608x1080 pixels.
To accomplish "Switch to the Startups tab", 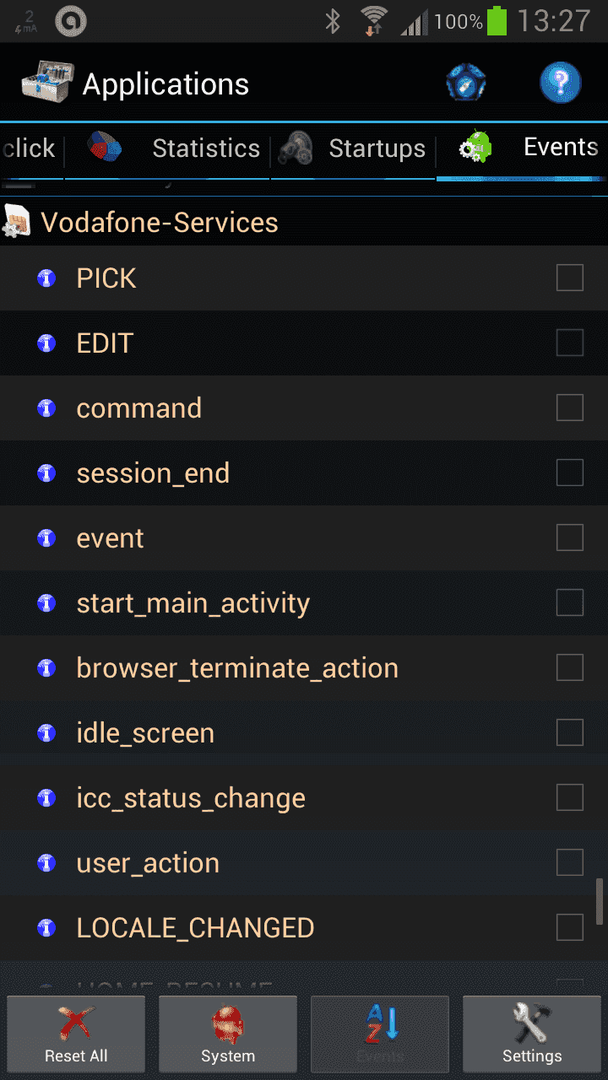I will pos(377,148).
